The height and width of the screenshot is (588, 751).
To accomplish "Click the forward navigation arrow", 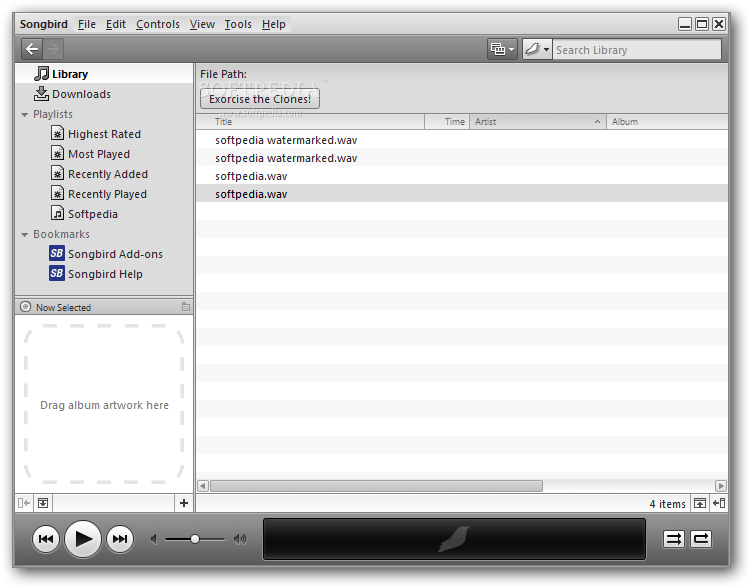I will 53,49.
